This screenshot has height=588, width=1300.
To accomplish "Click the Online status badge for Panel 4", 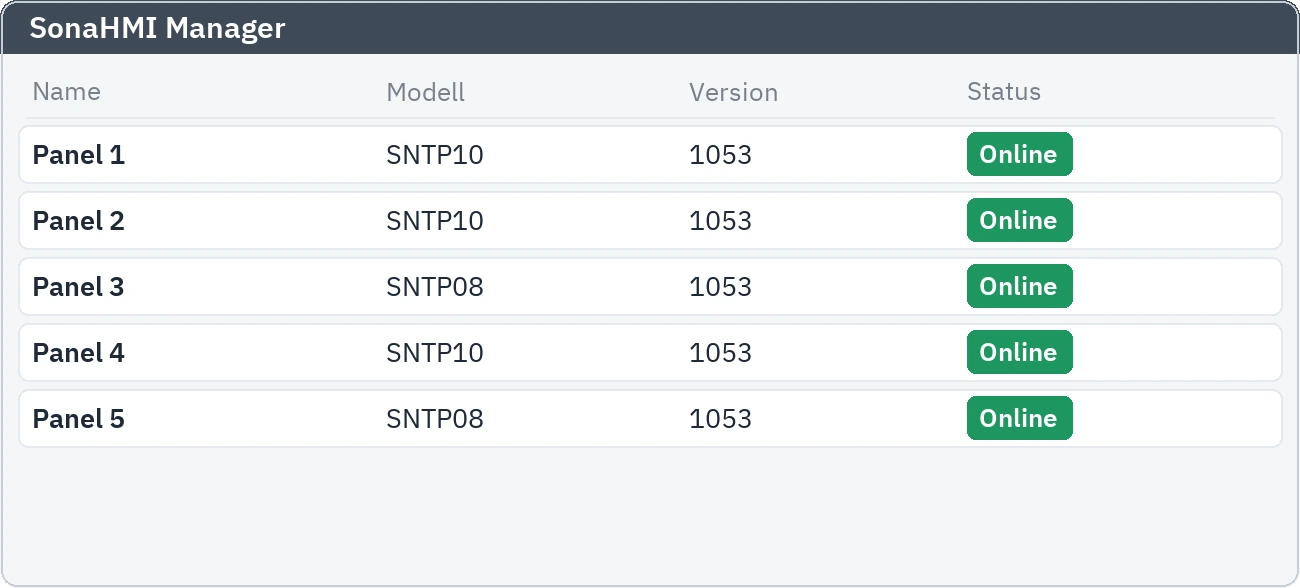I will click(x=1019, y=353).
